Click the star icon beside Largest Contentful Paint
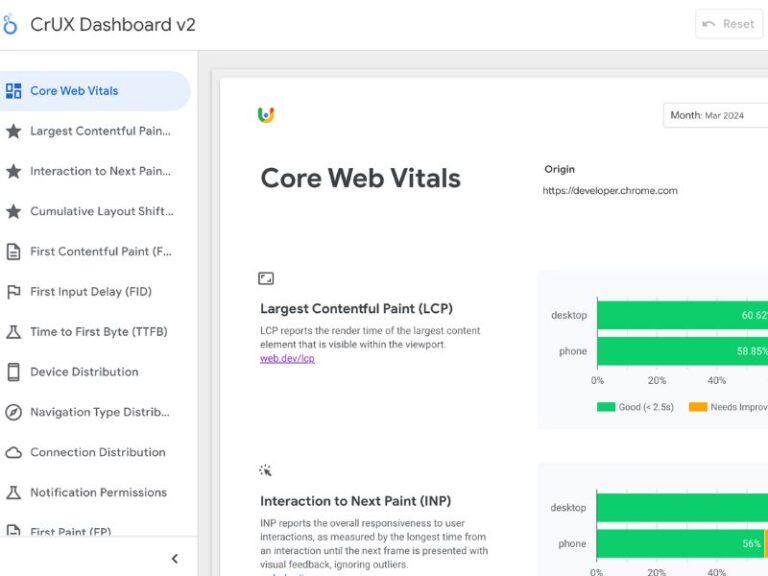The height and width of the screenshot is (576, 768). tap(14, 131)
